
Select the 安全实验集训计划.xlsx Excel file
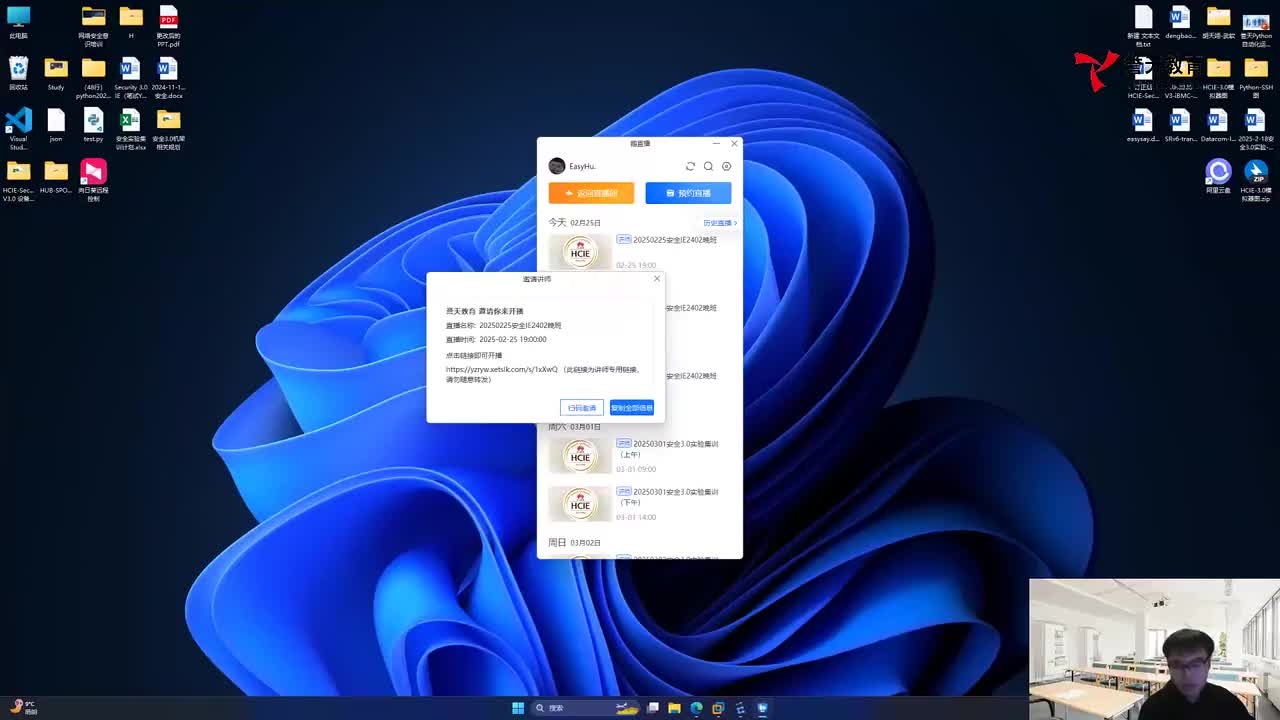pyautogui.click(x=130, y=130)
